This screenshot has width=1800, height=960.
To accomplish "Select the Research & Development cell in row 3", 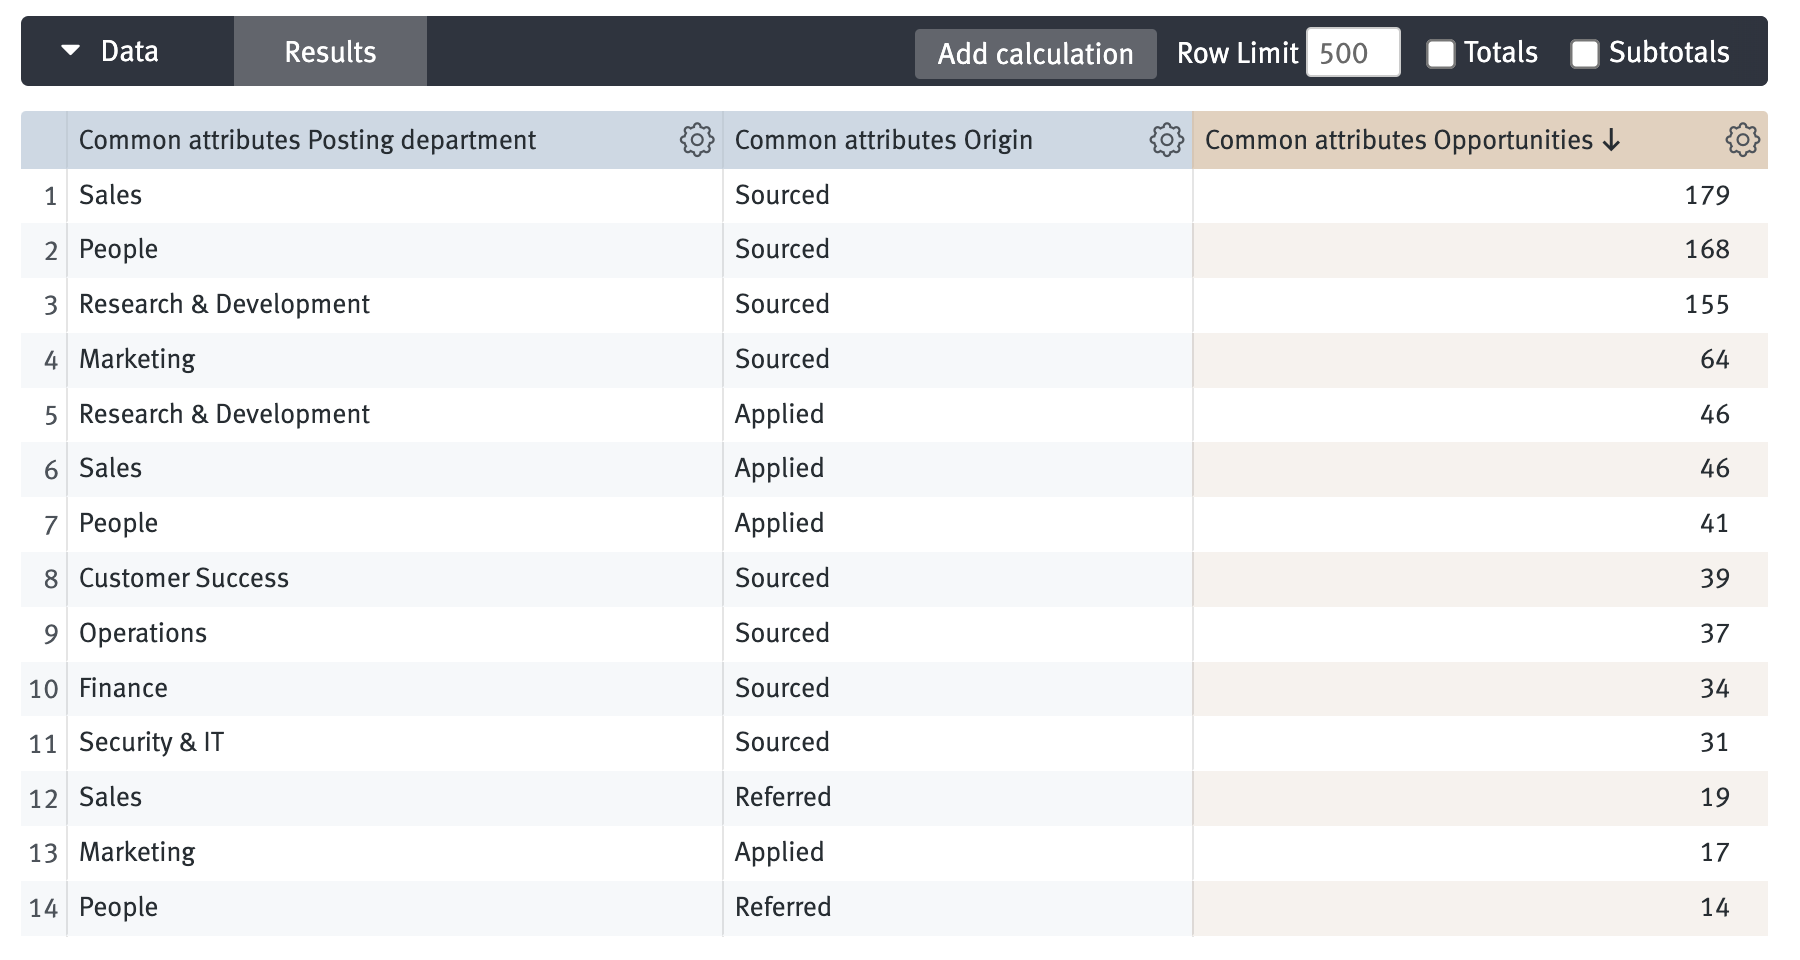I will [x=224, y=304].
